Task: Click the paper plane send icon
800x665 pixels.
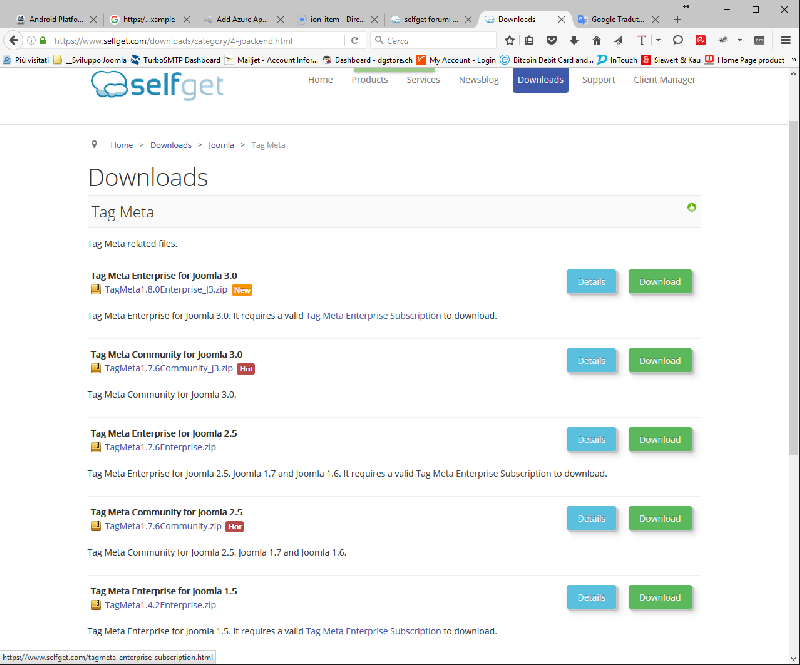Action: 618,40
